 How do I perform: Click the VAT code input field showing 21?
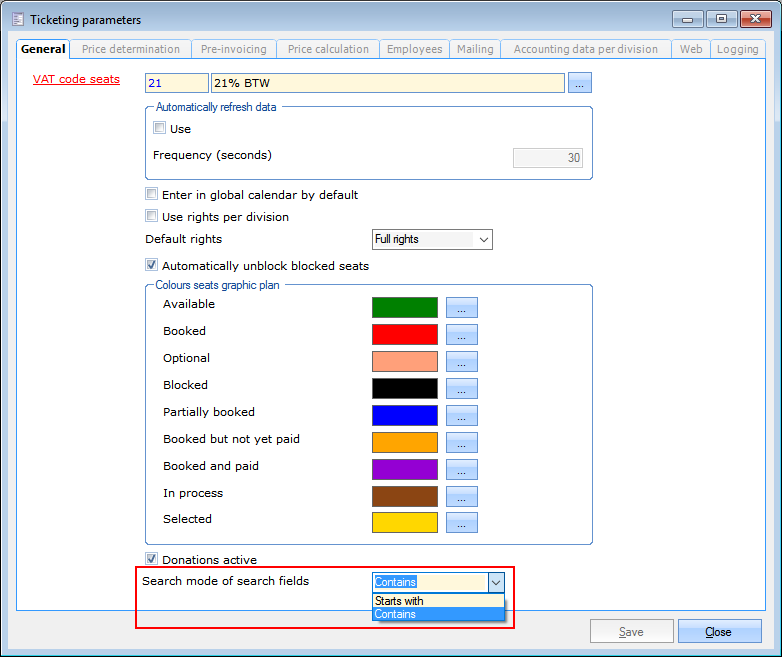tap(176, 82)
